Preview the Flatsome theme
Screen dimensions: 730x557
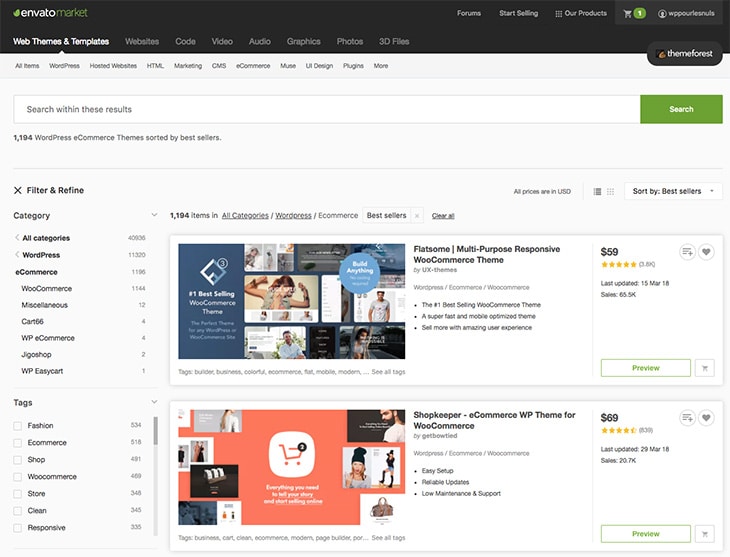point(646,368)
